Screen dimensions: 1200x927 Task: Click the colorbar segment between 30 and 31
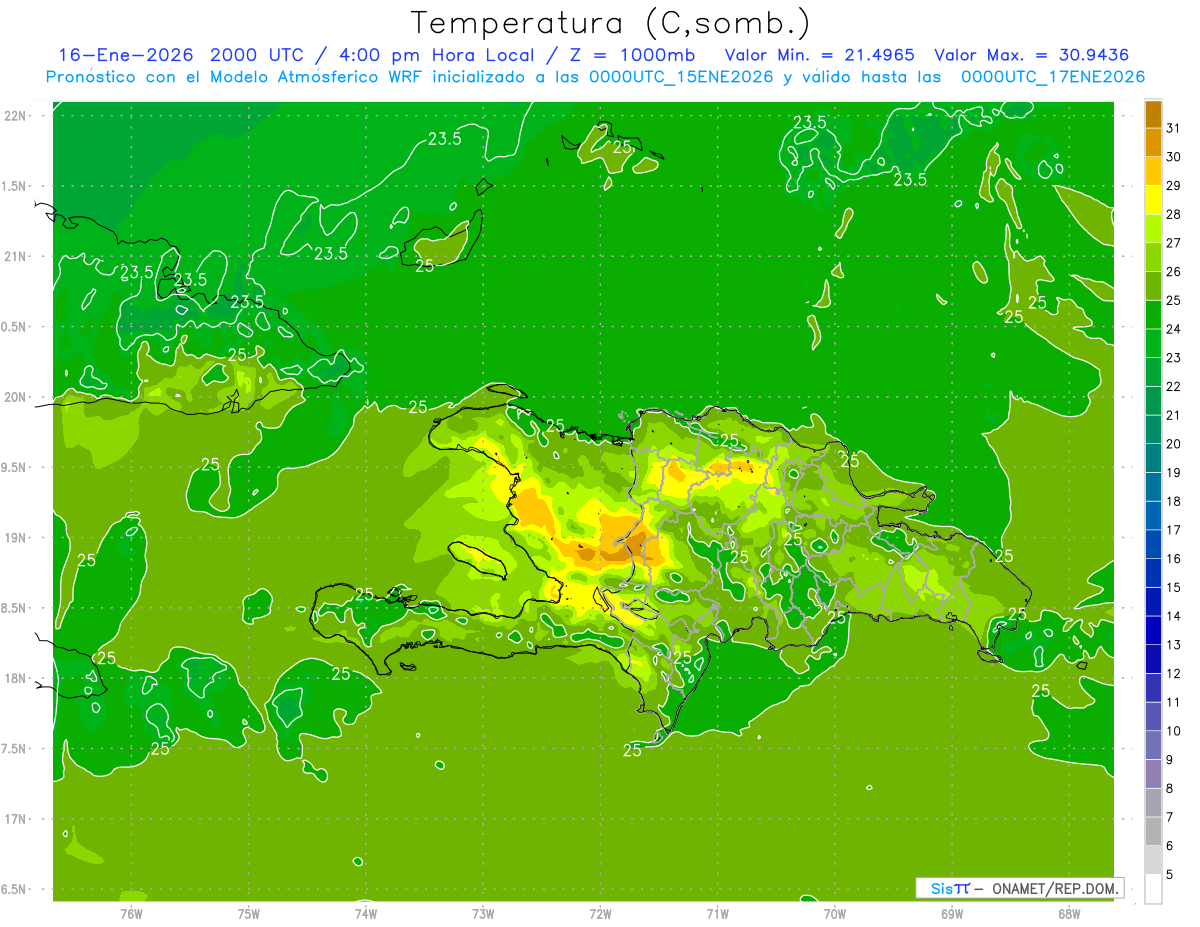coord(1153,143)
